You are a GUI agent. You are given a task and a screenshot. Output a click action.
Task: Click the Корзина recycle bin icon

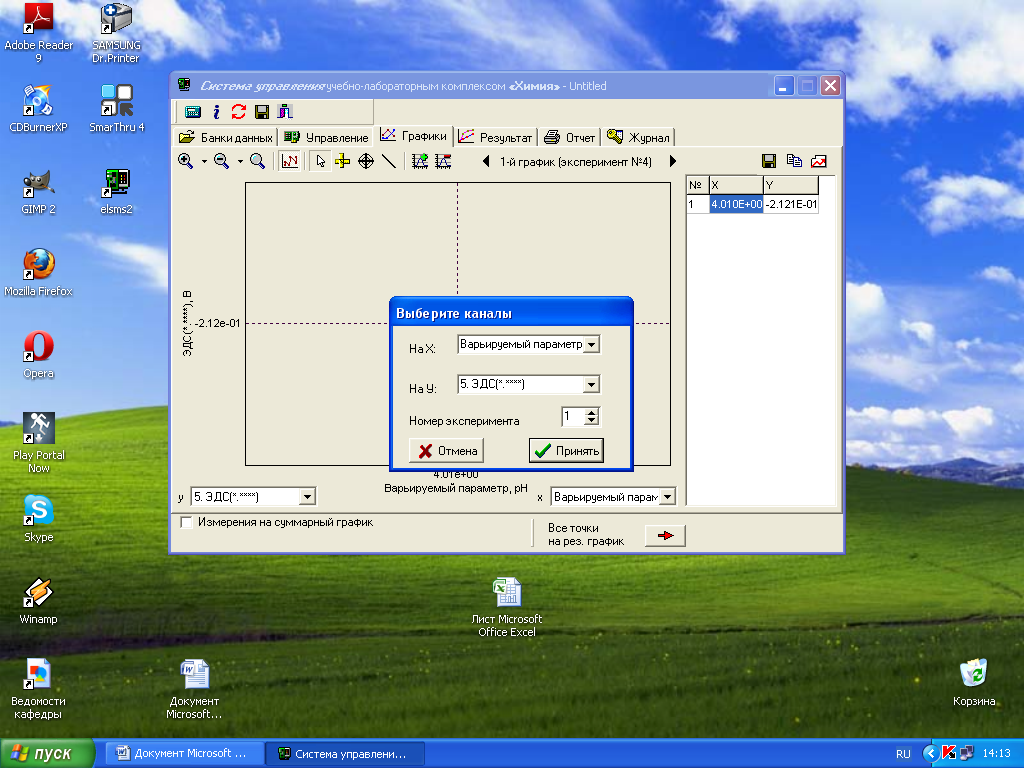pos(974,682)
